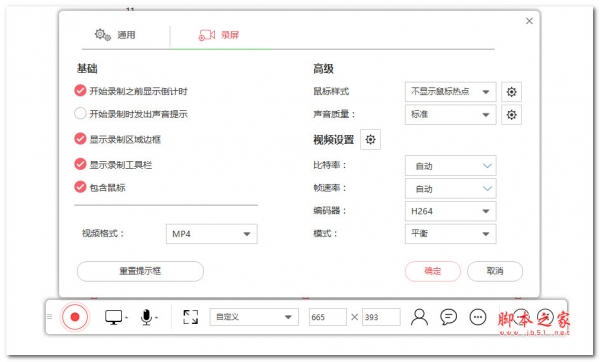Expand the 比特率 自动 dropdown

(x=450, y=166)
